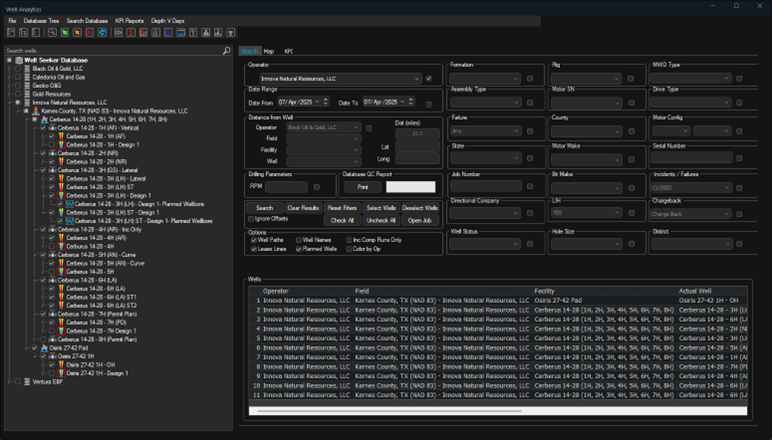
Task: Expand the Ventura E&P tree node
Action: [10, 381]
